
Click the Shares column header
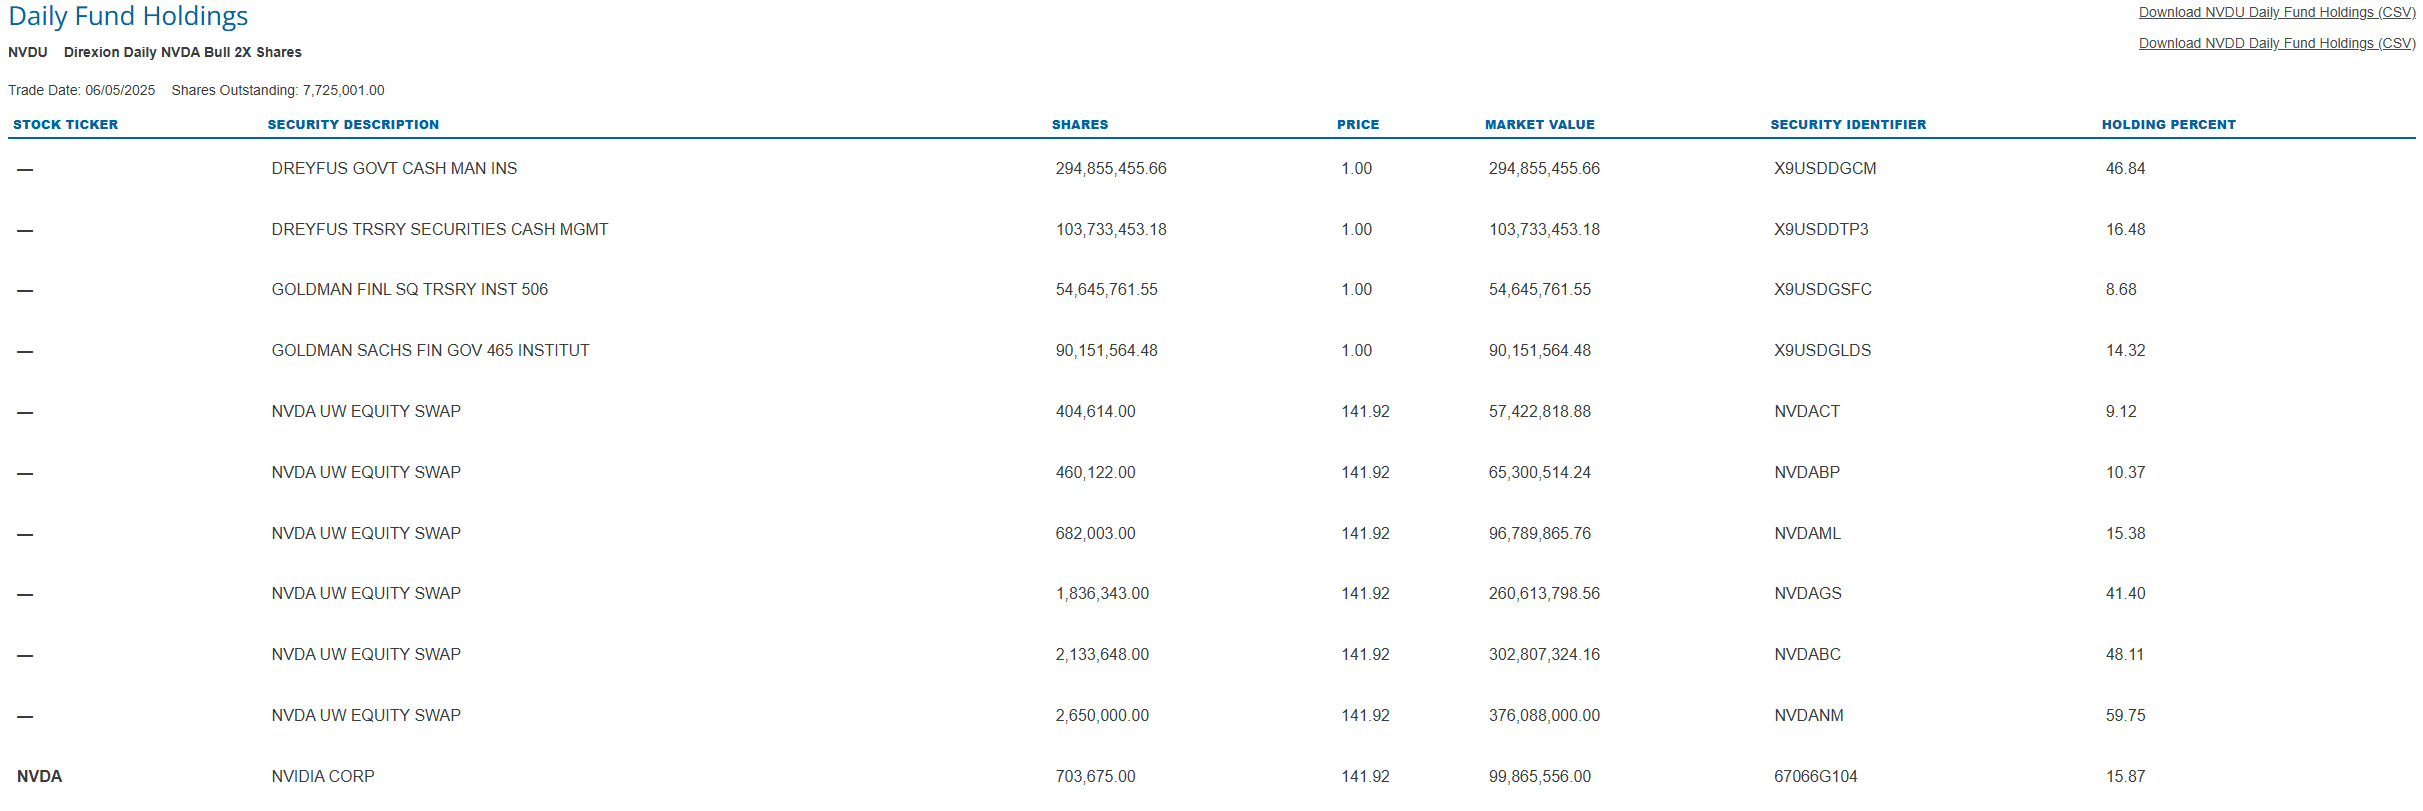click(x=1079, y=125)
